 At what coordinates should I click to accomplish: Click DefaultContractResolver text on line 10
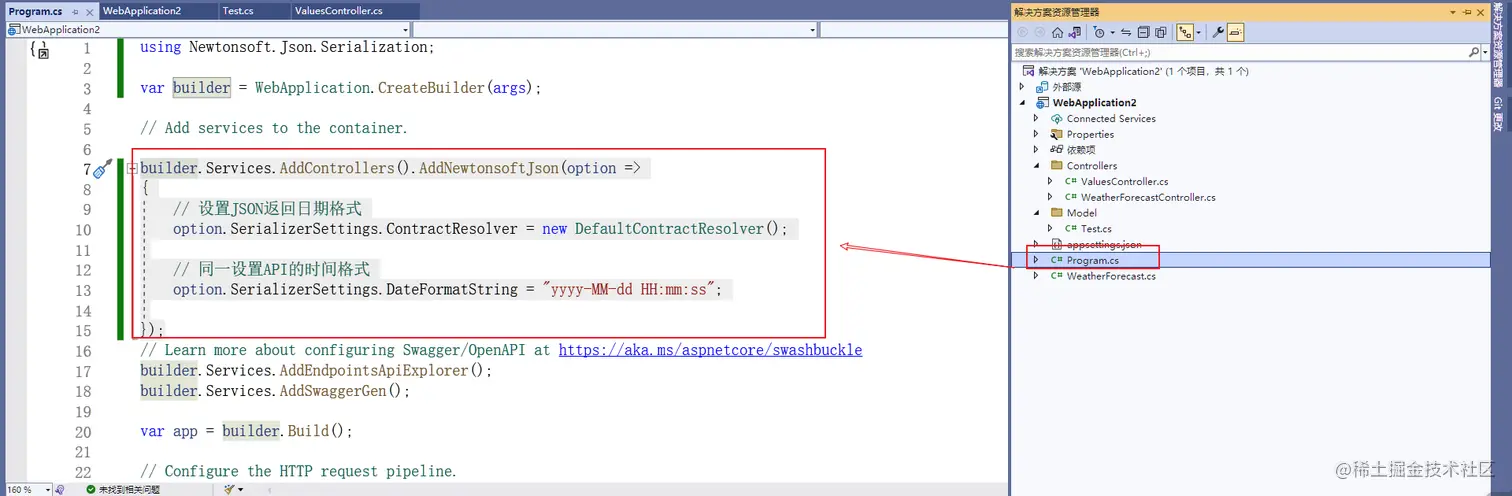(669, 229)
